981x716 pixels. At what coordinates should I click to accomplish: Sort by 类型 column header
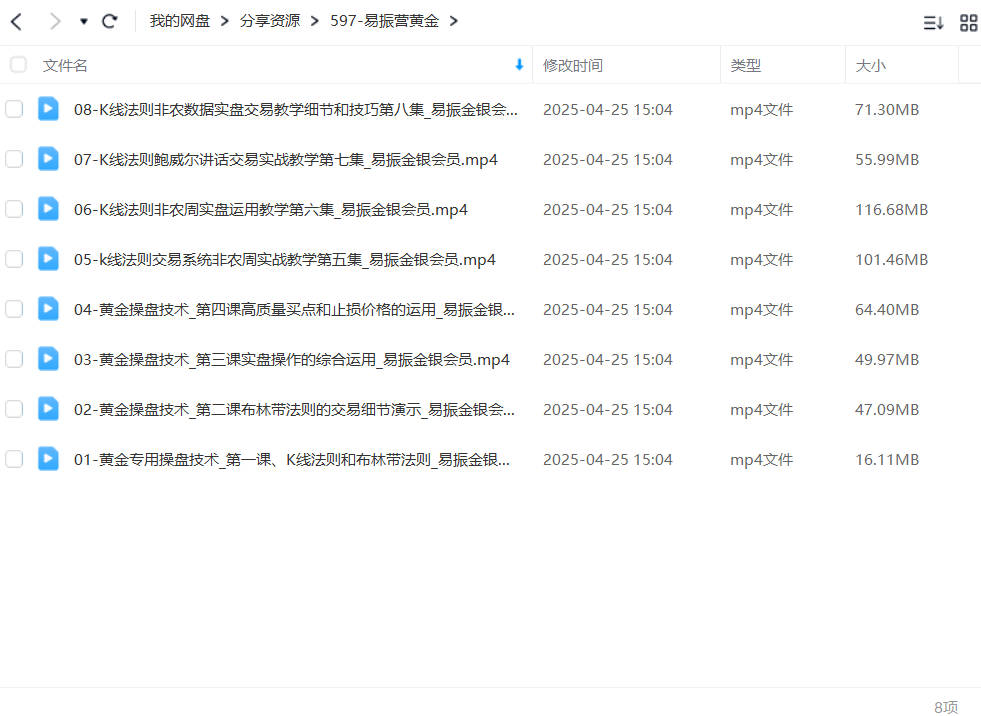tap(745, 66)
